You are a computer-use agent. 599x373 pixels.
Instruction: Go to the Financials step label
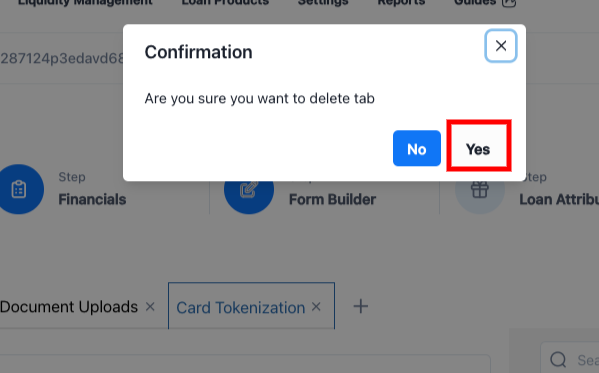click(x=92, y=199)
